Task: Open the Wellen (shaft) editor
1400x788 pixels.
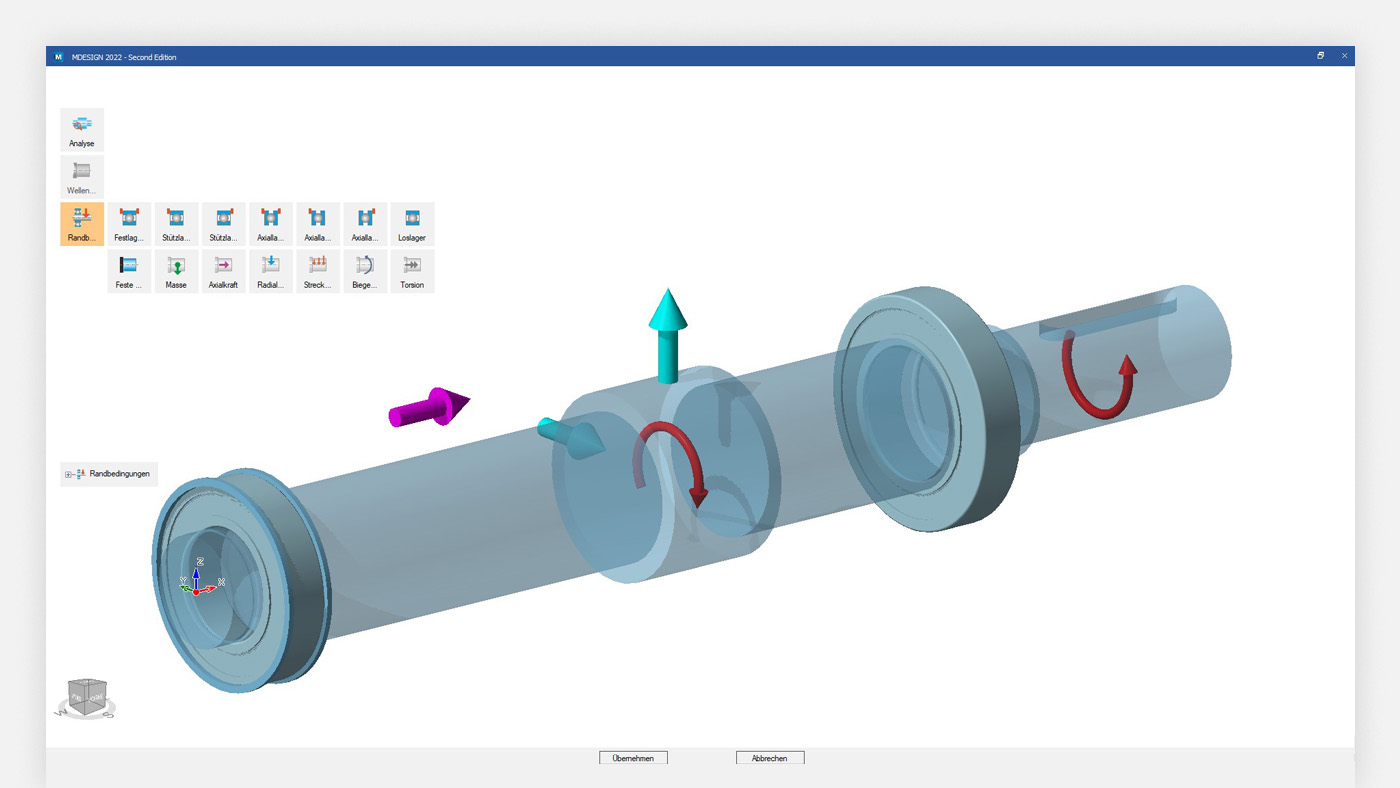Action: (x=81, y=176)
